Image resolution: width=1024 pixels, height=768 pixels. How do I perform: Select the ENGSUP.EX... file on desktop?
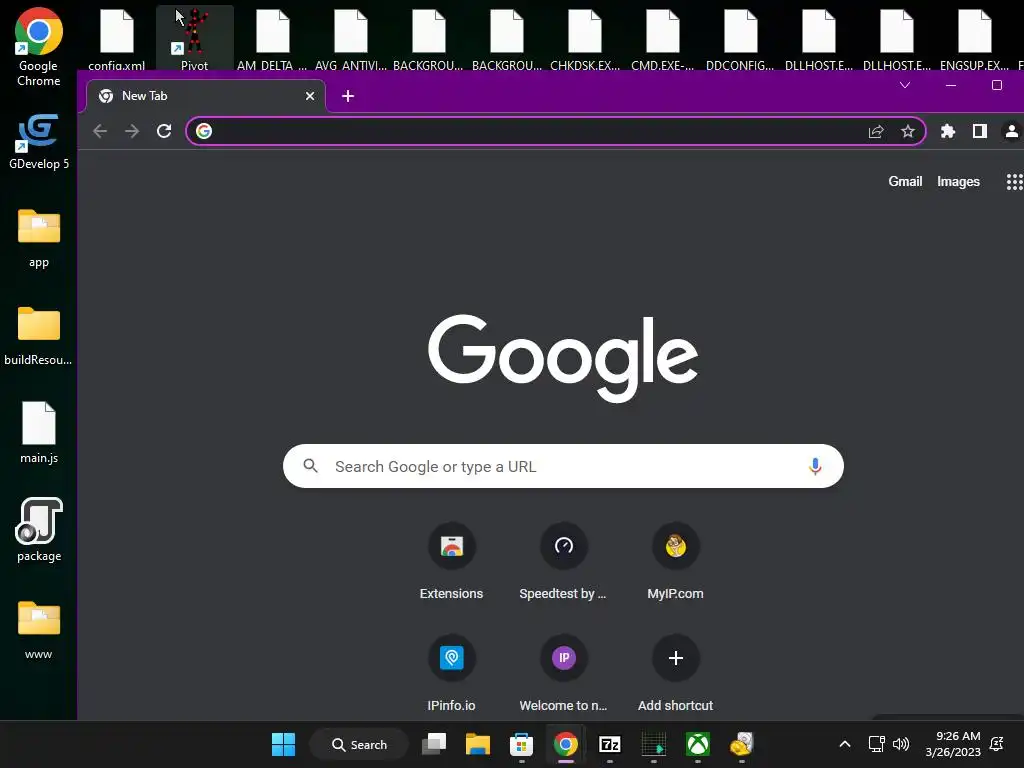coord(974,39)
